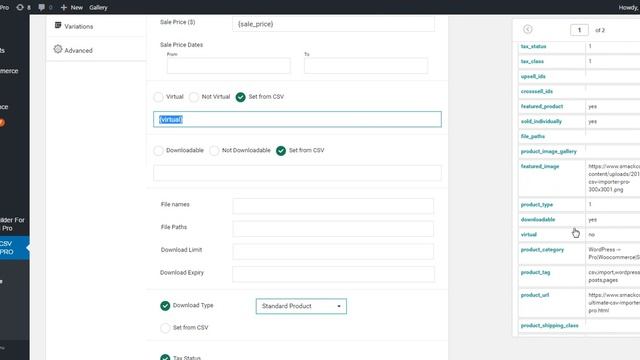640x360 pixels.
Task: Select the Virtual radio option
Action: 158,97
